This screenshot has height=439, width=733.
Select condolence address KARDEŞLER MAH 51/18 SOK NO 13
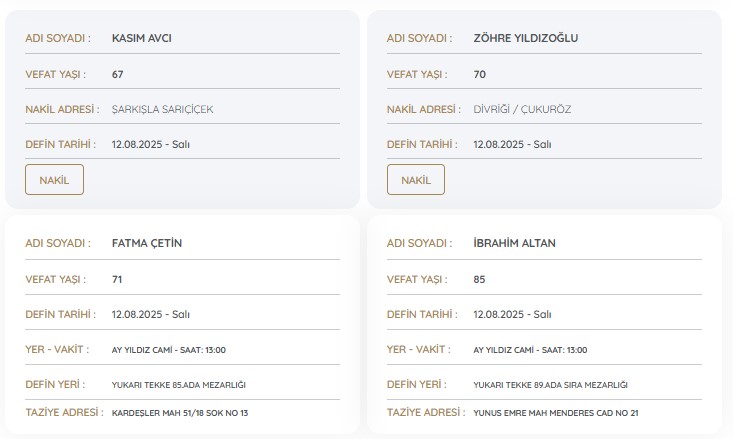pos(180,412)
